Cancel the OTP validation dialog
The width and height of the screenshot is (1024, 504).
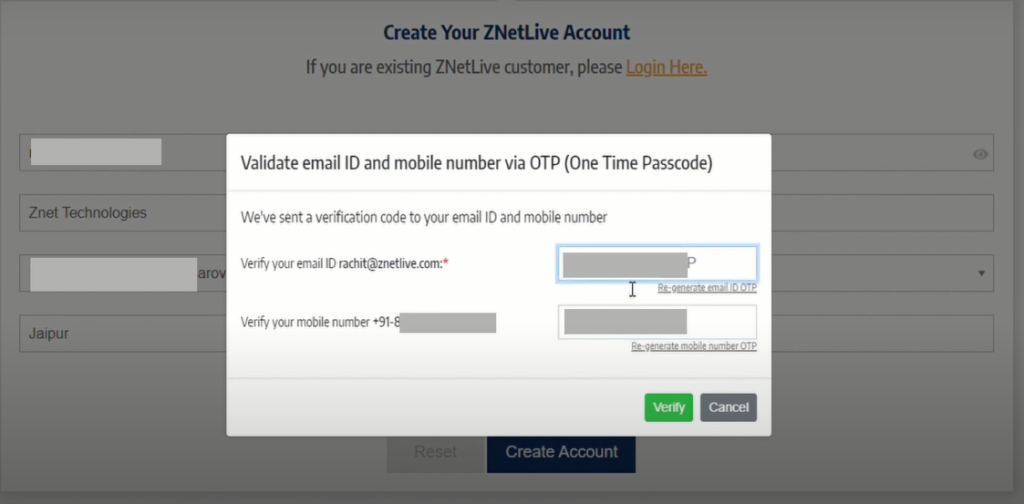click(728, 407)
